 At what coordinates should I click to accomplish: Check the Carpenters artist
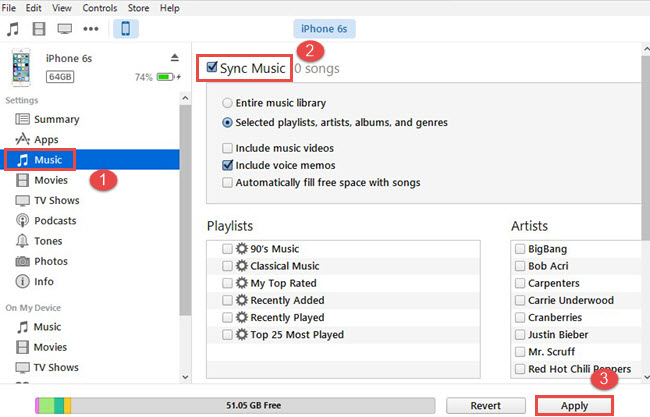[x=520, y=283]
